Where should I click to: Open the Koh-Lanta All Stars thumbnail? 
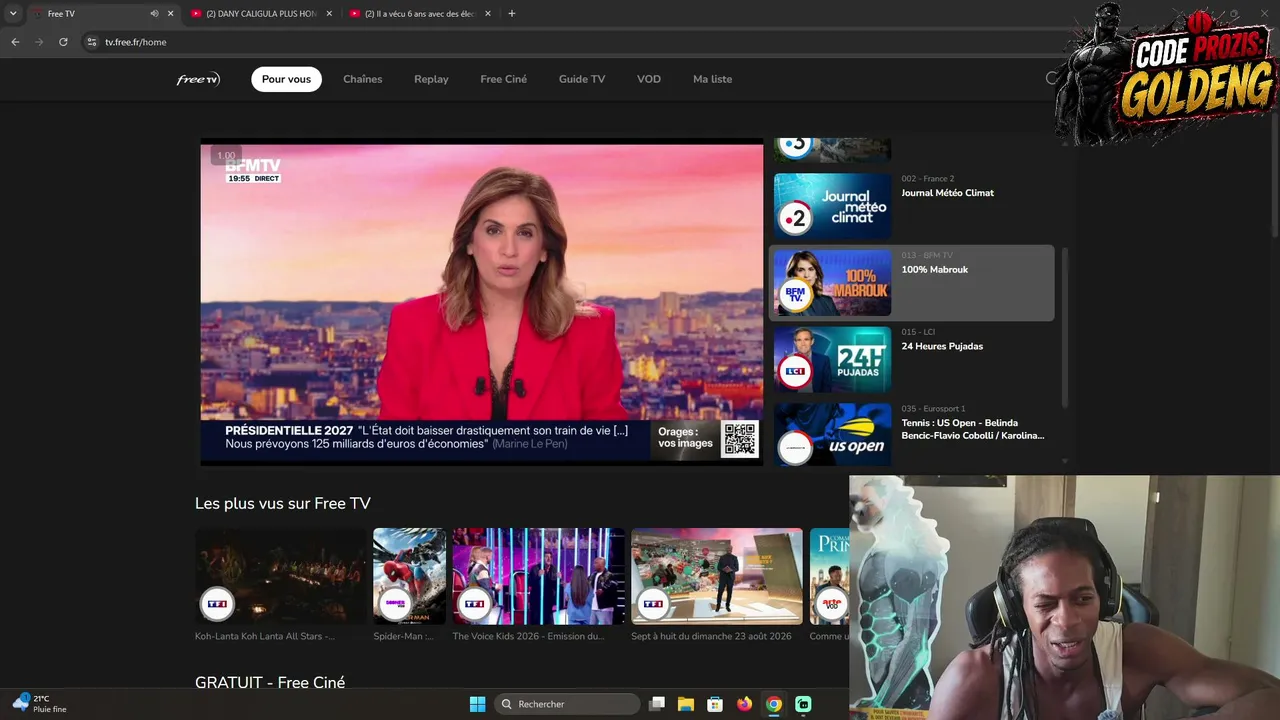tap(281, 576)
